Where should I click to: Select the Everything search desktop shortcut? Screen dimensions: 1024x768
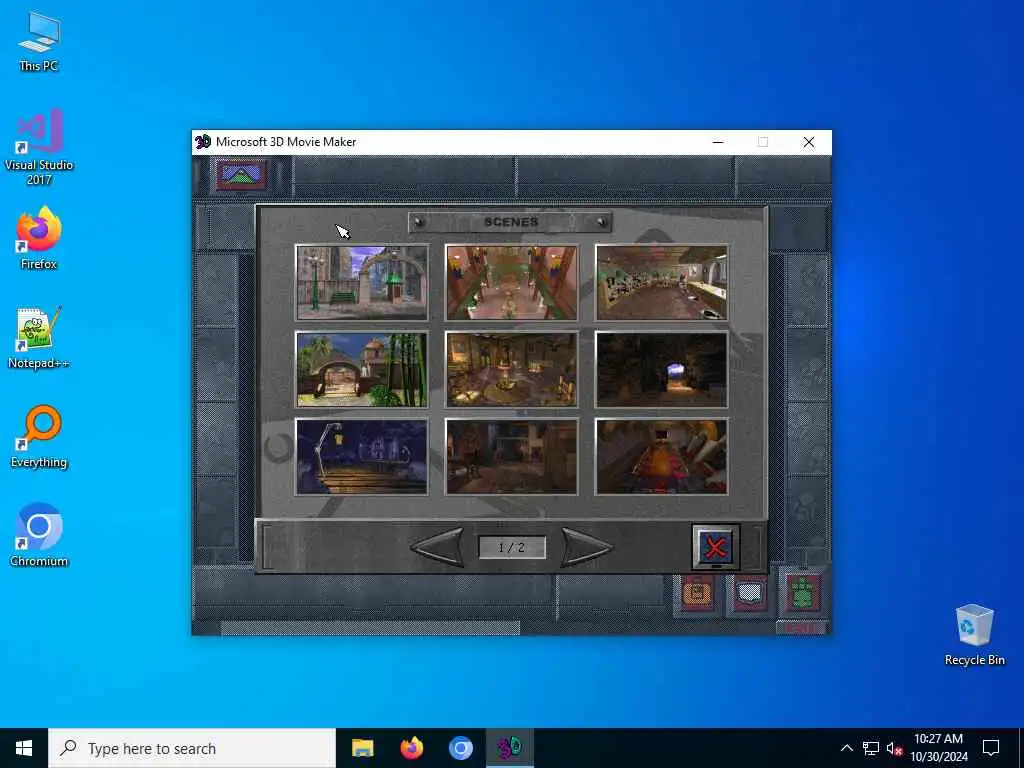(x=39, y=437)
